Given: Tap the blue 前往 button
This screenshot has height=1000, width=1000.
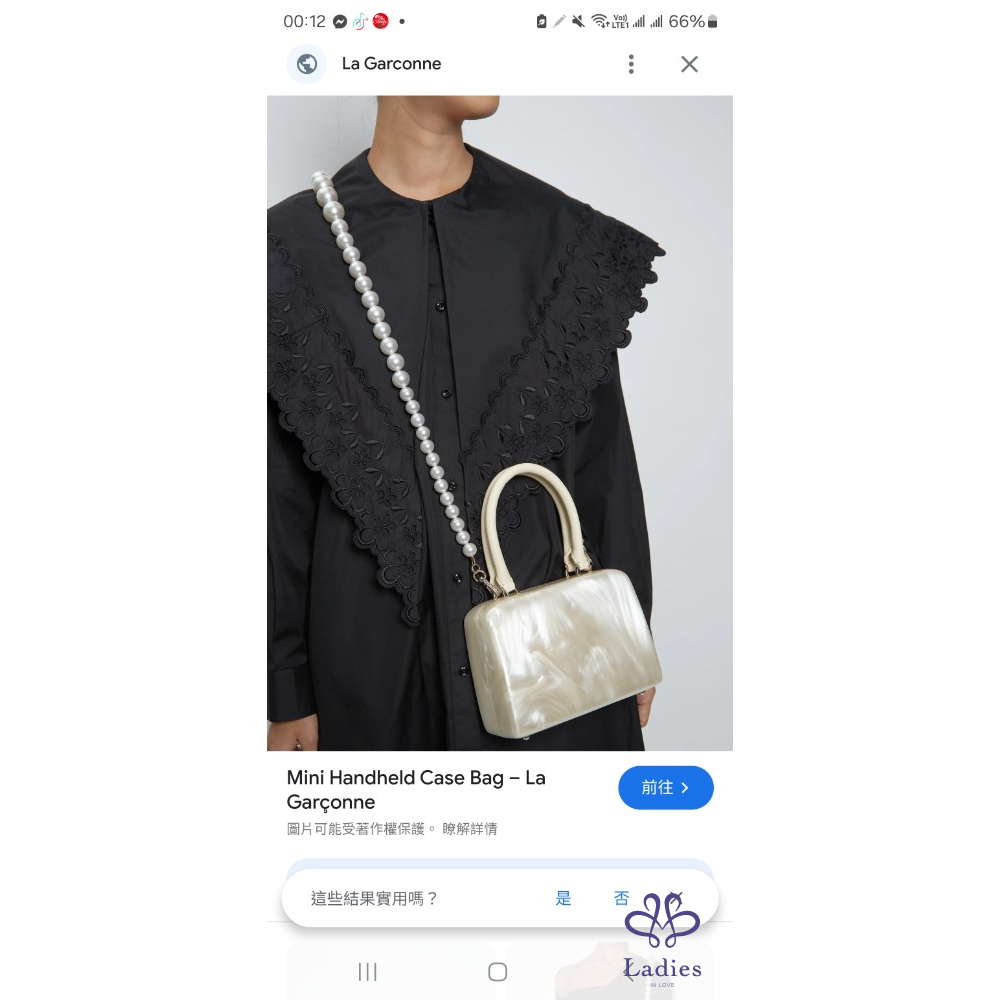Looking at the screenshot, I should point(666,788).
